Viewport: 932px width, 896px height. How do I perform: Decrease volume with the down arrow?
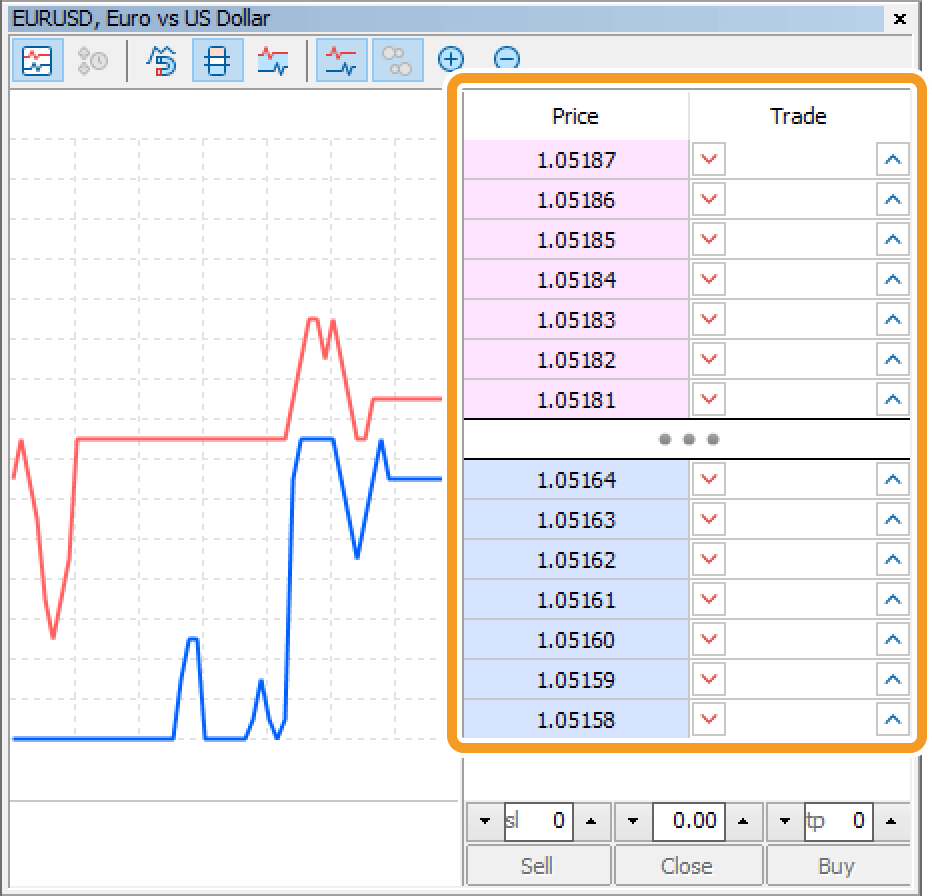[x=633, y=822]
